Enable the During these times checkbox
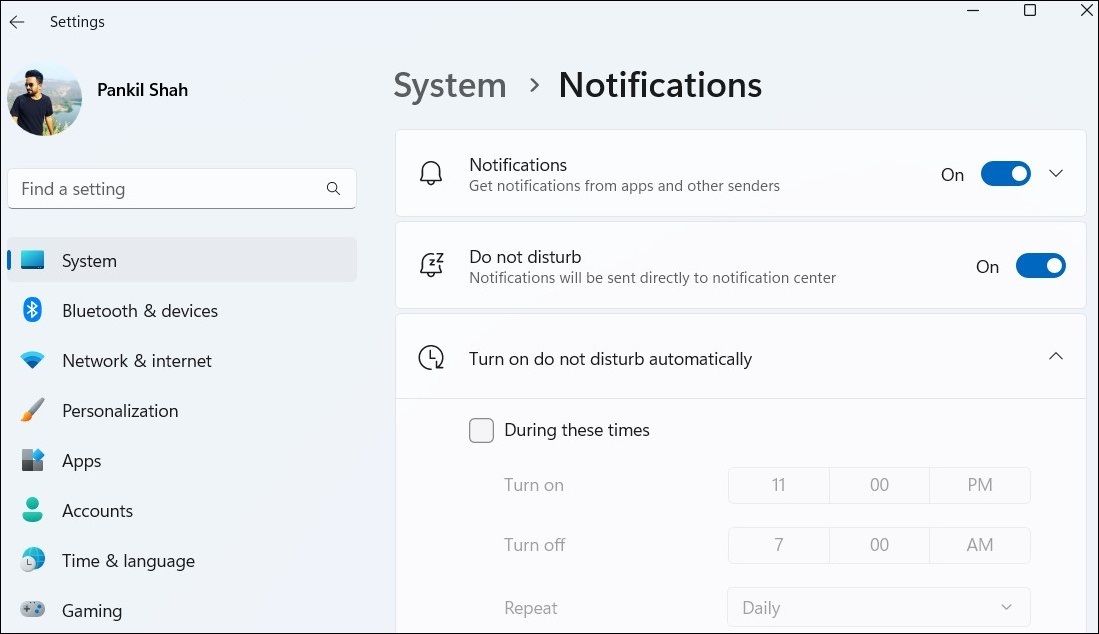1099x634 pixels. pyautogui.click(x=481, y=430)
